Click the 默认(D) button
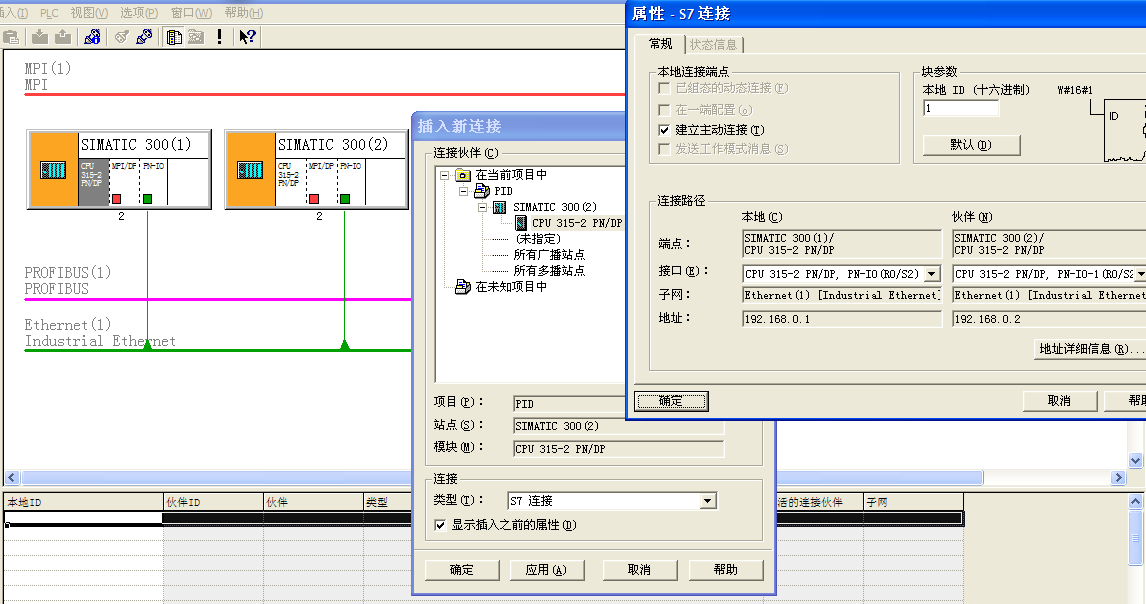Image resolution: width=1146 pixels, height=604 pixels. click(971, 145)
